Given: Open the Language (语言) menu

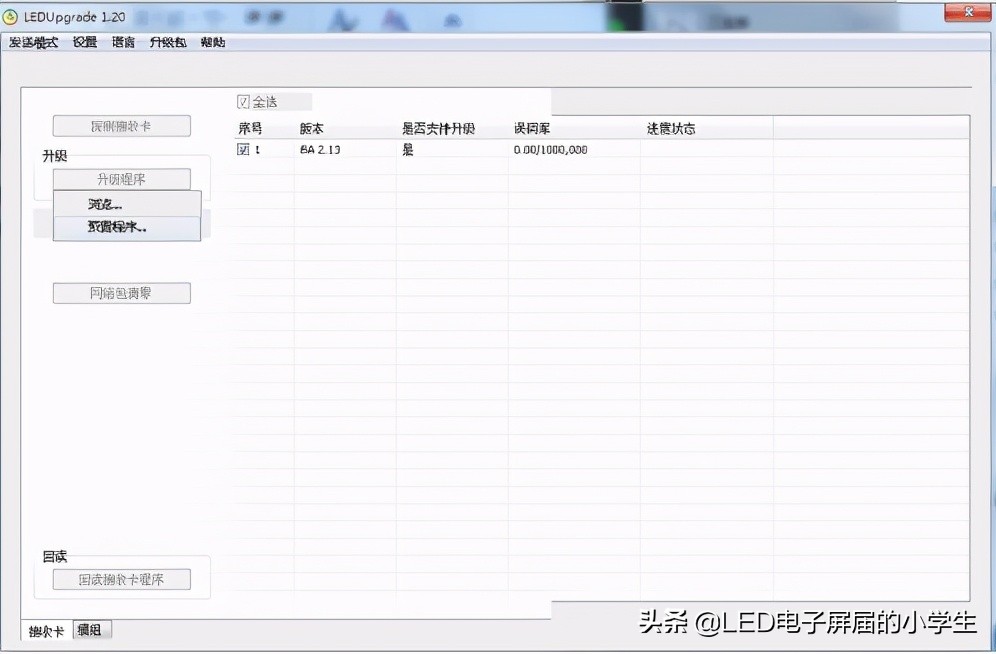Looking at the screenshot, I should (x=122, y=42).
